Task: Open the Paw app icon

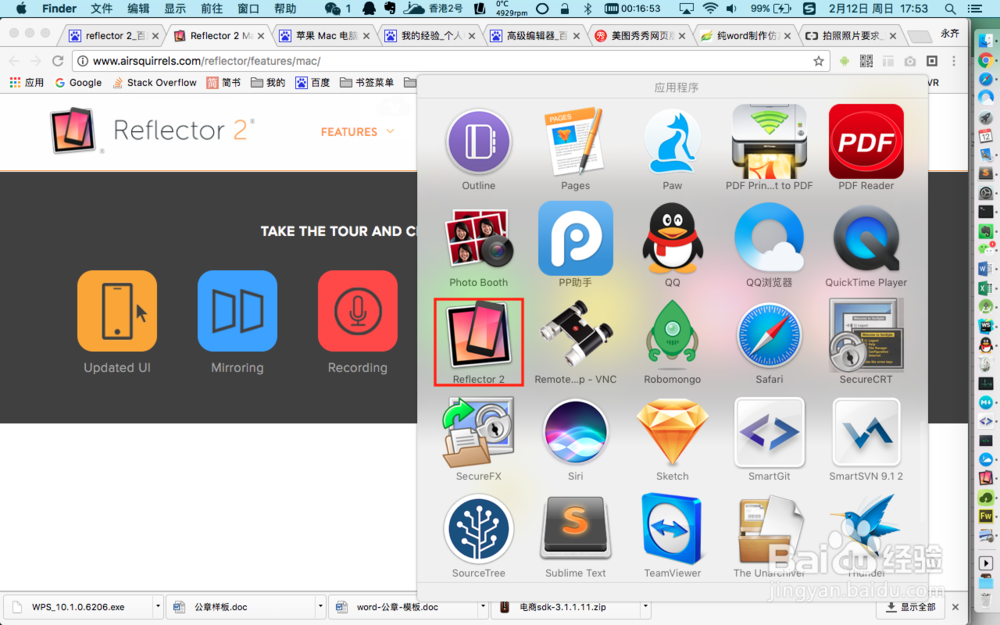Action: pos(672,142)
